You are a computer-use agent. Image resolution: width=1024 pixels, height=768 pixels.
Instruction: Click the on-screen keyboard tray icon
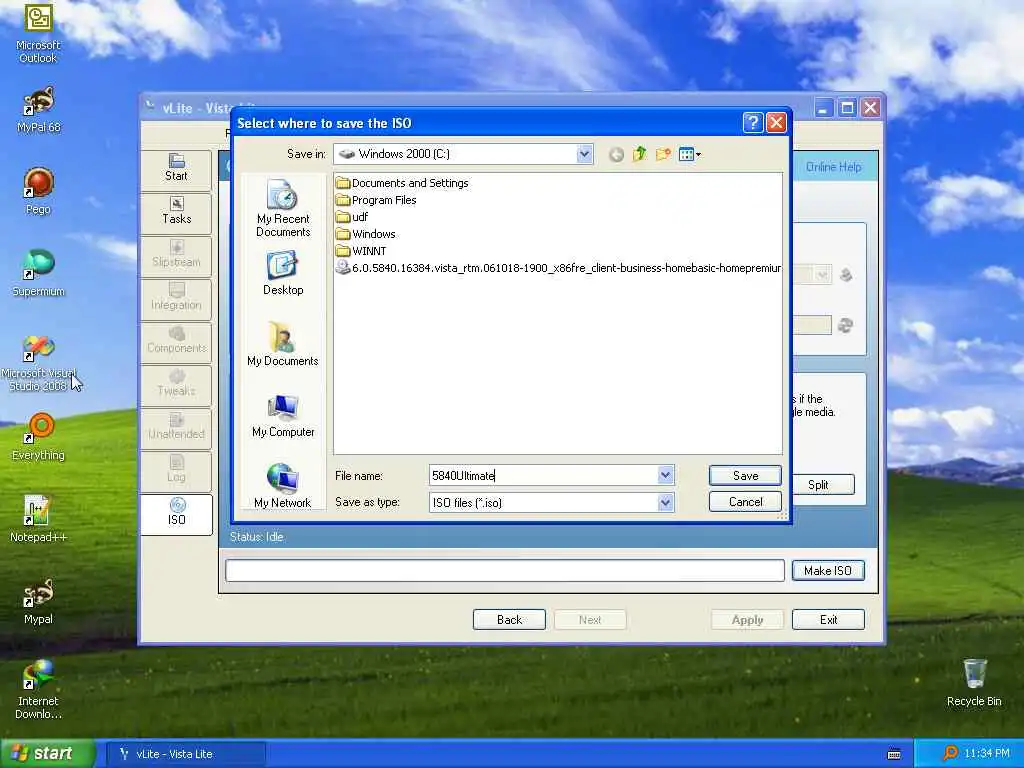point(894,754)
